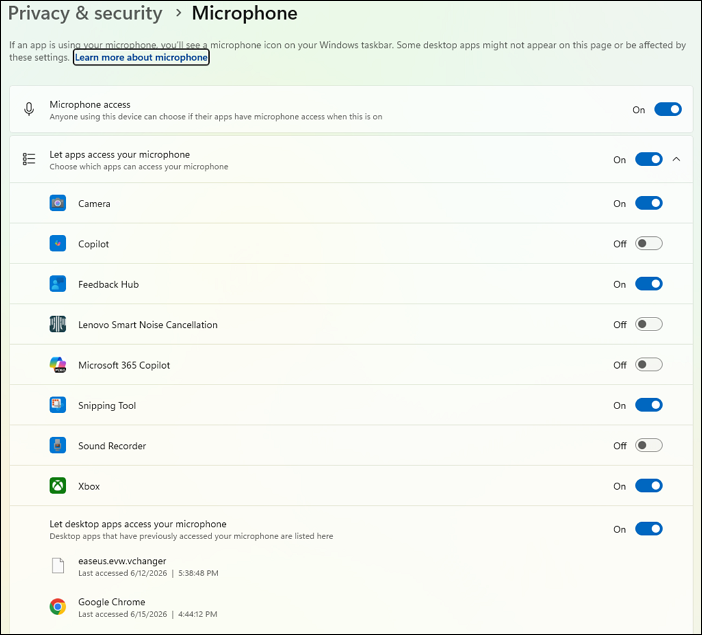Collapse the Let apps access section chevron

tap(676, 159)
